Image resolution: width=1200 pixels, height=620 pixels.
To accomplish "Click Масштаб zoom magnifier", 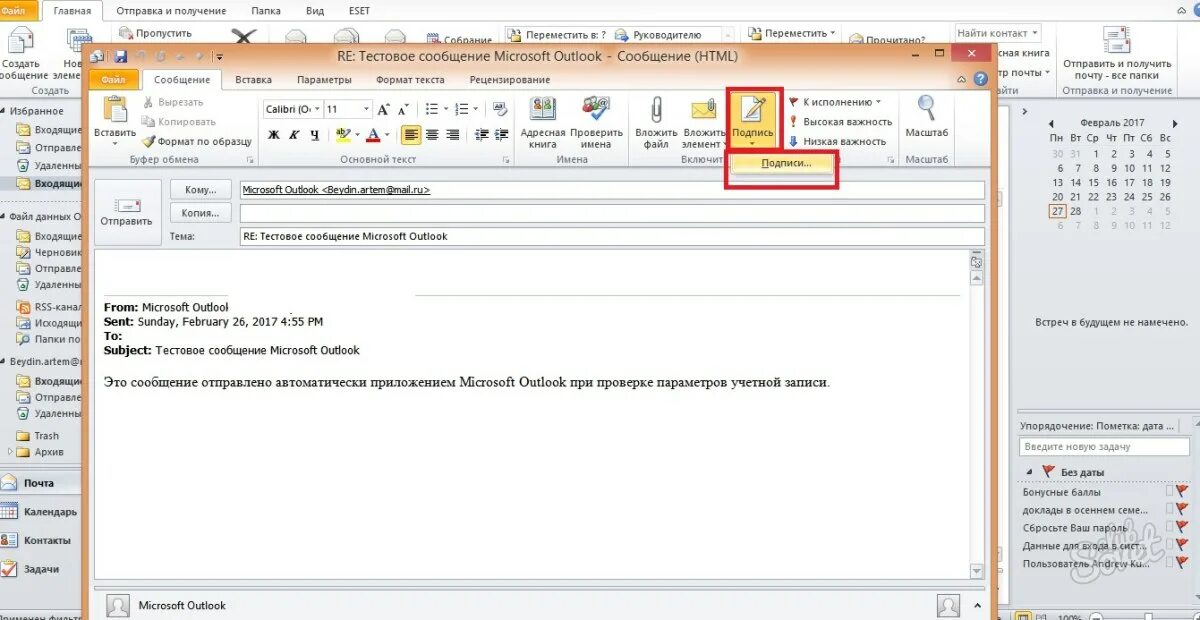I will pos(926,116).
